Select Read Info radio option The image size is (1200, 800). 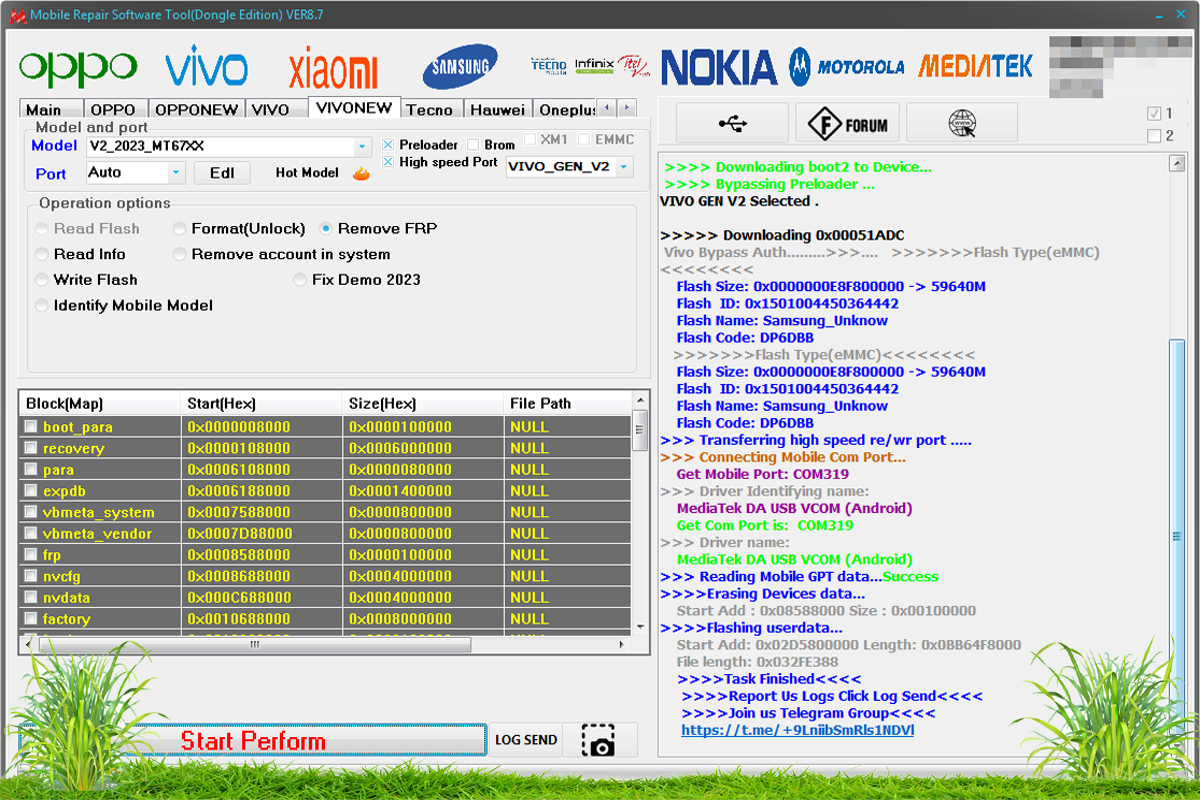pos(42,254)
